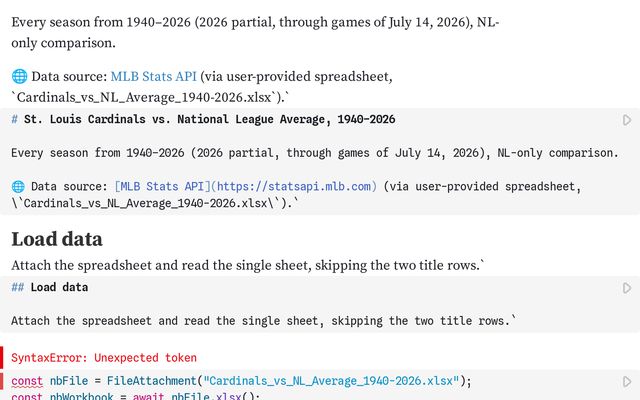
Task: Click the FileAttachment function name in code
Action: (152, 381)
